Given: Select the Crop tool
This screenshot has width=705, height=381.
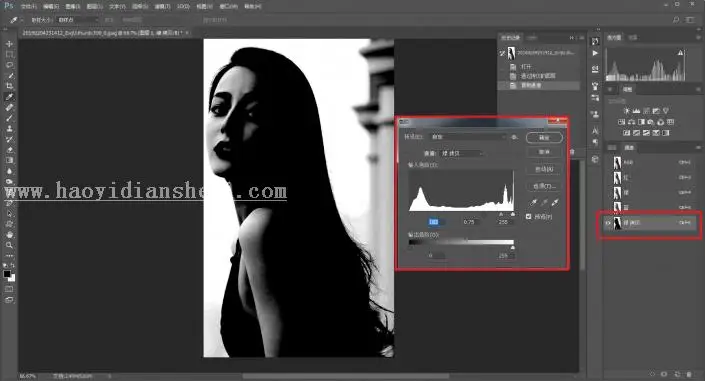Looking at the screenshot, I should click(x=9, y=86).
